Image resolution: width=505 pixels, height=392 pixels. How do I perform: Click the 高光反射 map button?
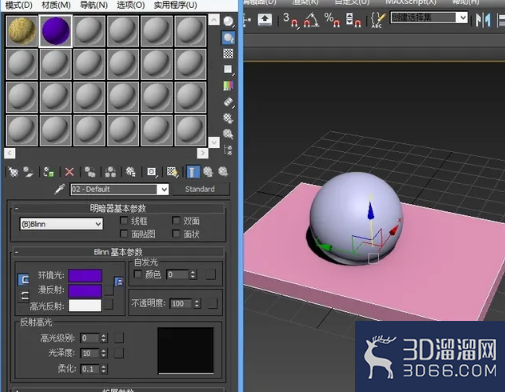(x=109, y=304)
